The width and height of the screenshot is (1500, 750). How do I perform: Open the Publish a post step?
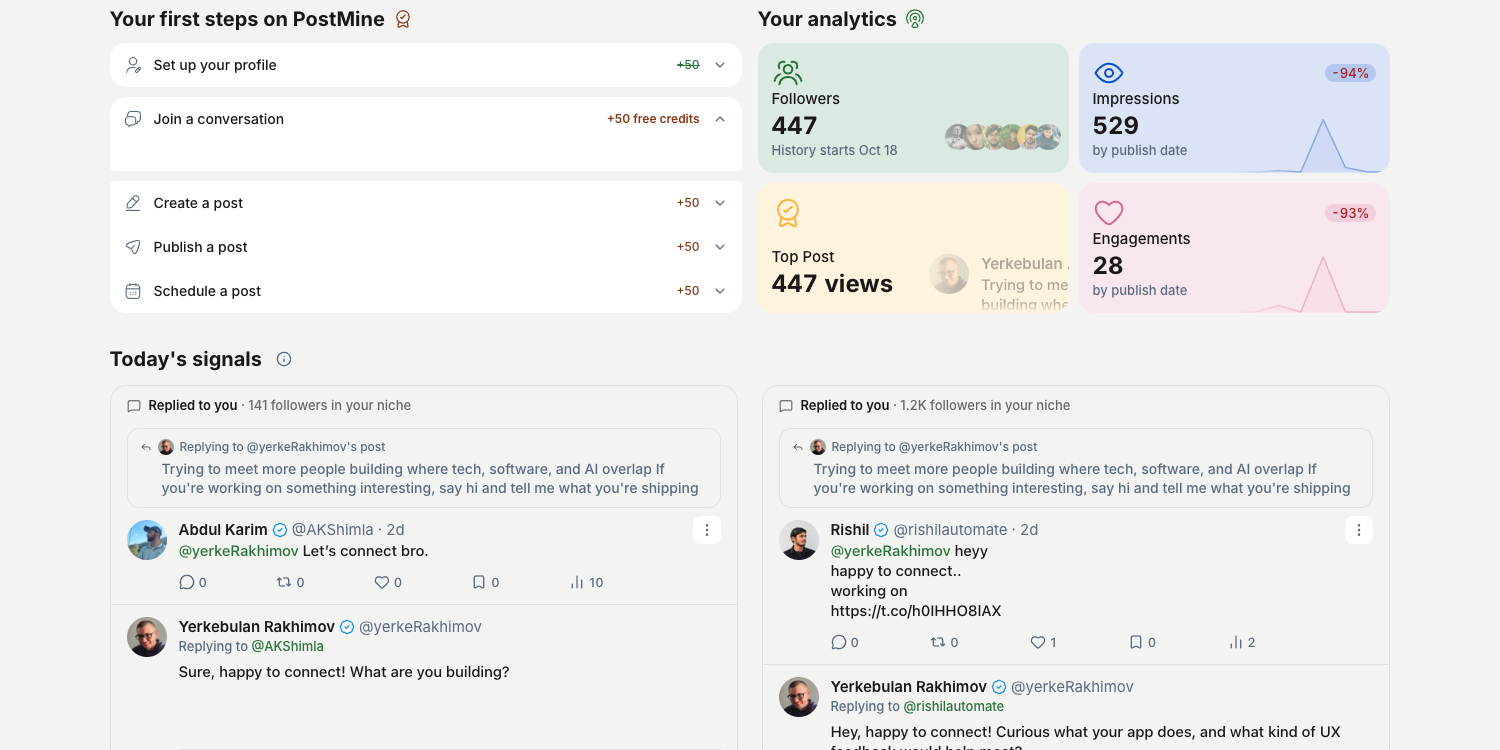(426, 247)
